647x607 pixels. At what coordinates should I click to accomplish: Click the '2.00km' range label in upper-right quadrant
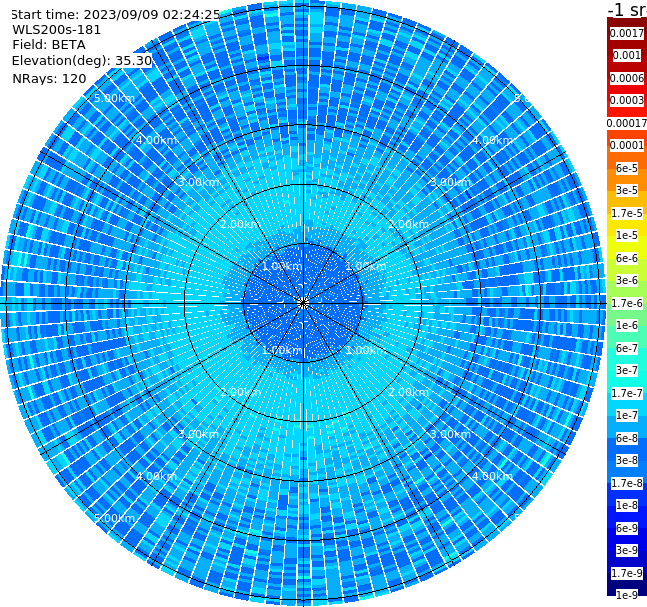tap(408, 224)
